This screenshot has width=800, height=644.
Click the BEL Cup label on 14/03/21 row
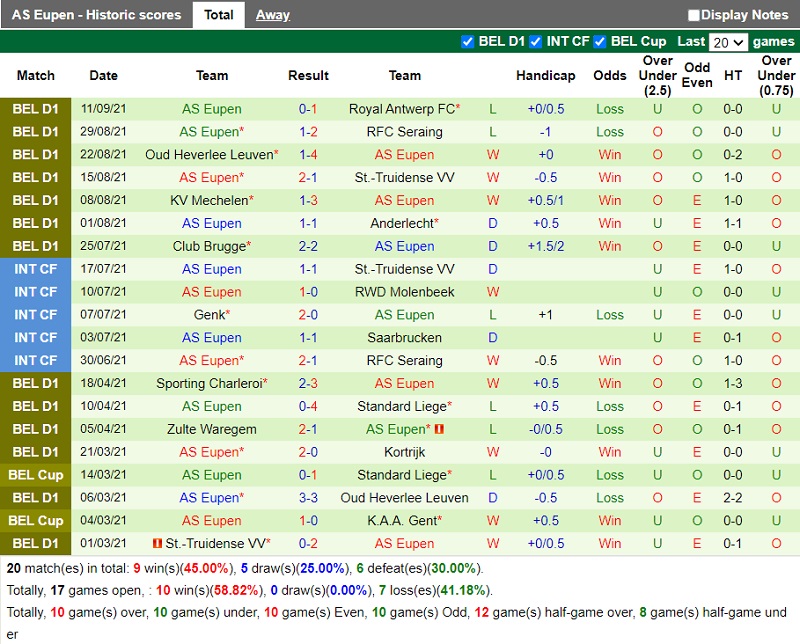tap(36, 475)
